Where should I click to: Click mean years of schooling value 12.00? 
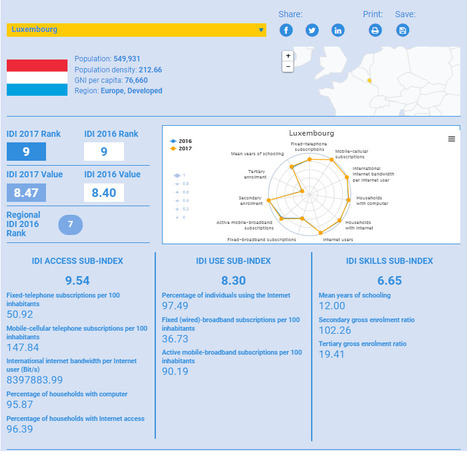click(332, 306)
